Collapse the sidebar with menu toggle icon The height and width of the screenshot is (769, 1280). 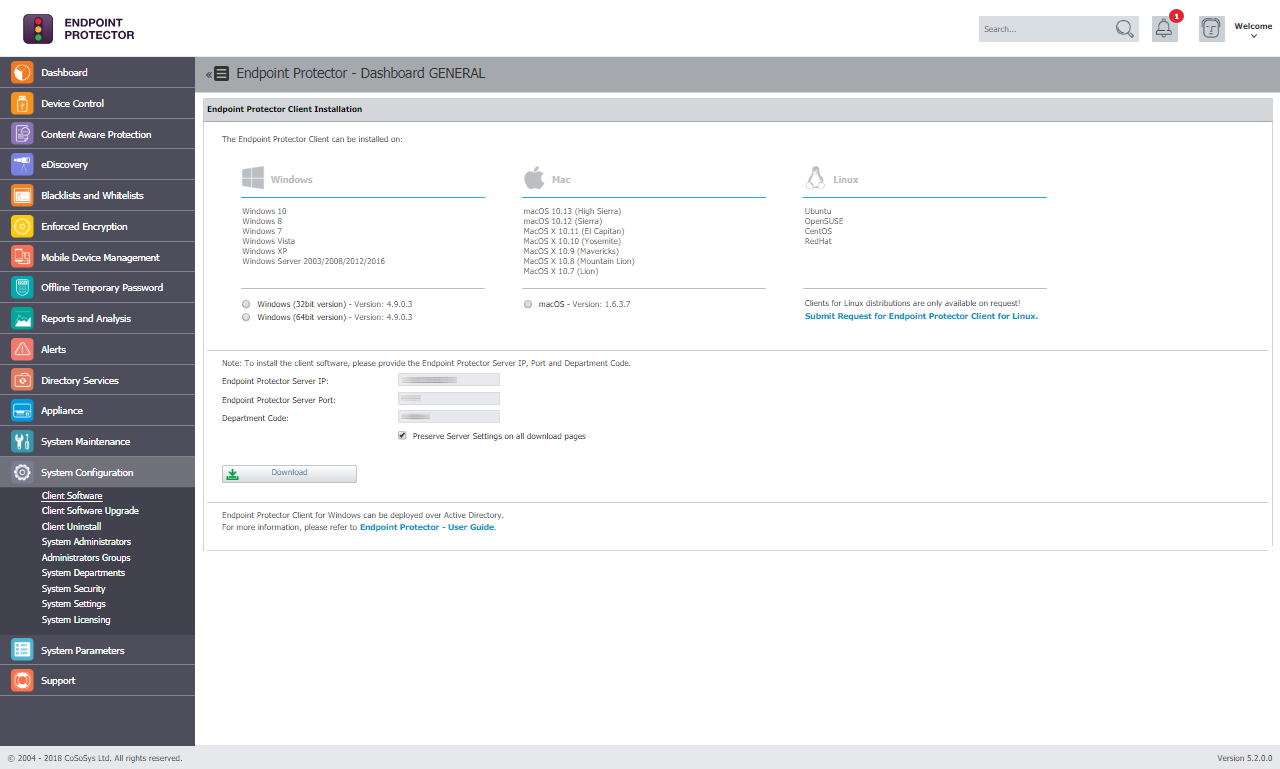[218, 73]
